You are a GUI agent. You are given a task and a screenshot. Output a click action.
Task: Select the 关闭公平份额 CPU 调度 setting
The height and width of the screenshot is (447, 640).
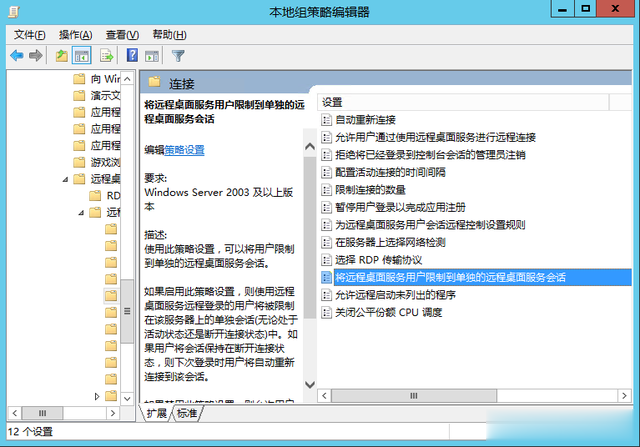[x=389, y=313]
